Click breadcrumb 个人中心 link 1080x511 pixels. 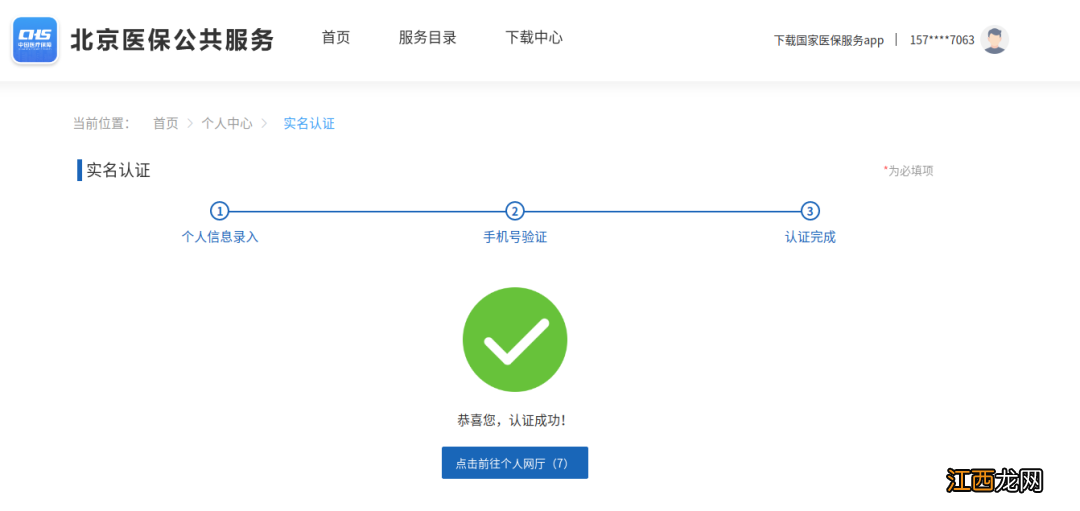coord(227,124)
